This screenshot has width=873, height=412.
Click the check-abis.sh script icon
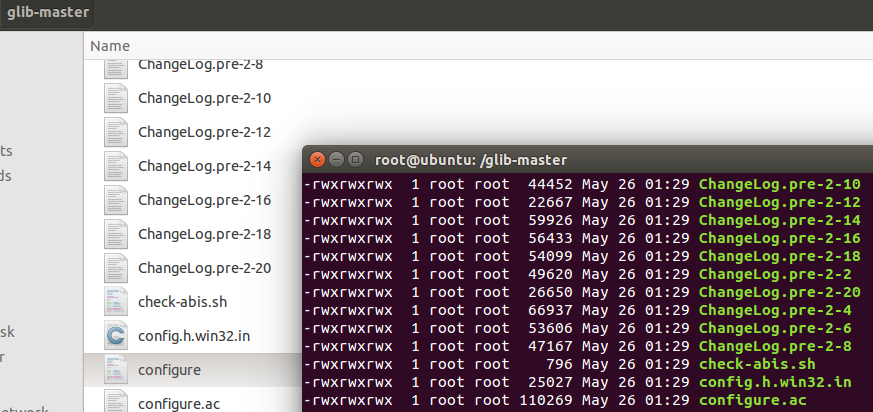pos(115,302)
